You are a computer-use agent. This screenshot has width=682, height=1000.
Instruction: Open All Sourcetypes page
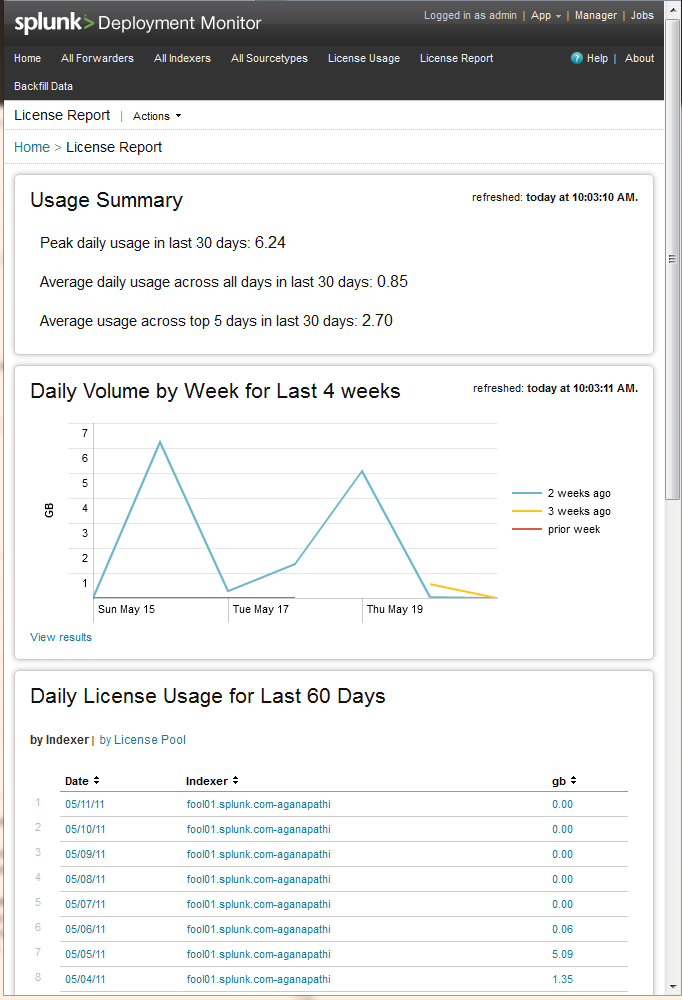(x=269, y=58)
